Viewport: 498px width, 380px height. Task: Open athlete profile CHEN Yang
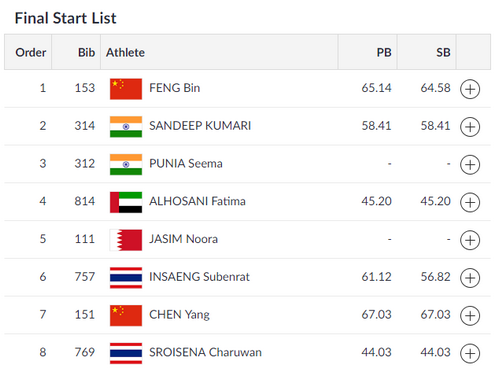[x=179, y=315]
